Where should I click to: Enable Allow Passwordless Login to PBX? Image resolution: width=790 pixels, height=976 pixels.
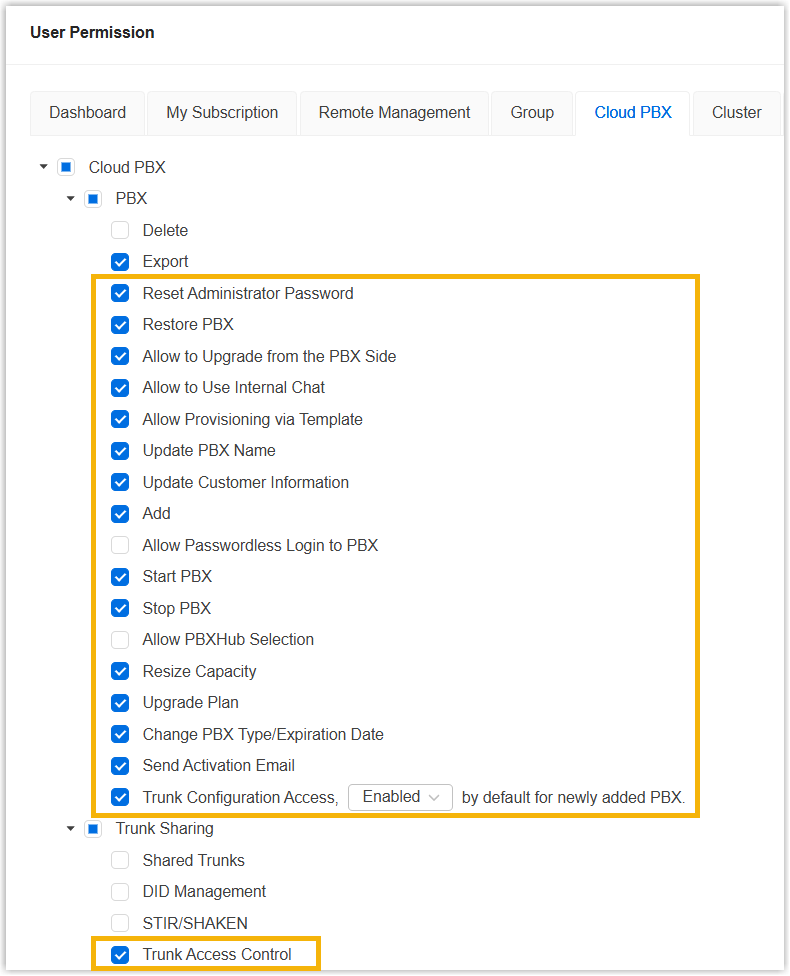pyautogui.click(x=120, y=546)
